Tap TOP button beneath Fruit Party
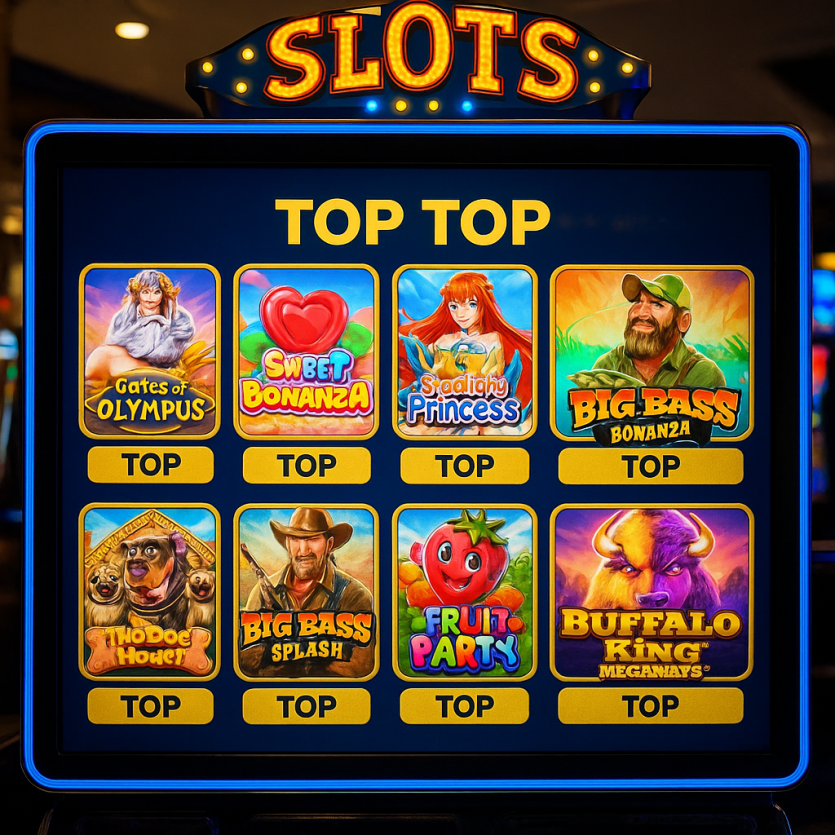 pos(464,706)
